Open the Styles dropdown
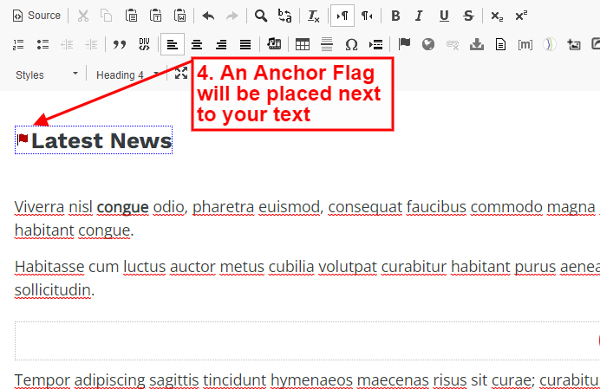Viewport: 600px width, 389px height. point(46,75)
